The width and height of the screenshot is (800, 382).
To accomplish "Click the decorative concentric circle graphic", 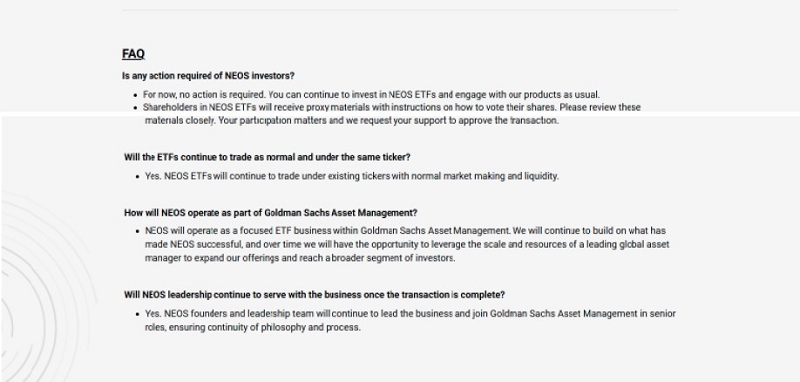I will click(46, 286).
